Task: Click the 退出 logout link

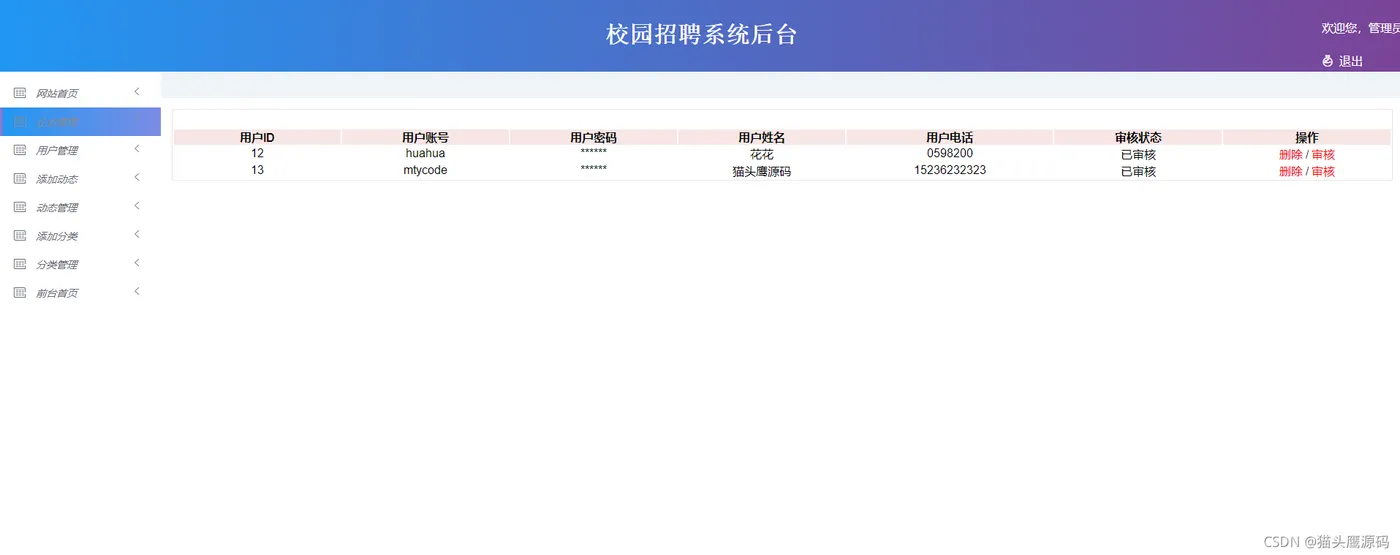Action: pos(1351,61)
